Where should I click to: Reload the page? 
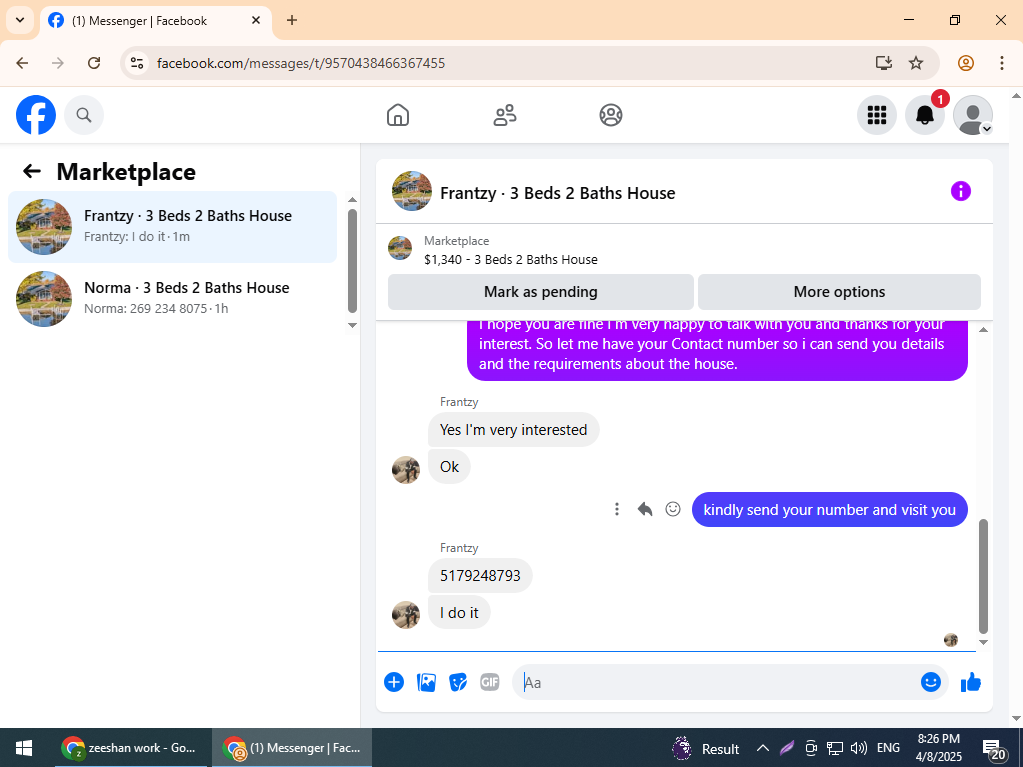[94, 63]
